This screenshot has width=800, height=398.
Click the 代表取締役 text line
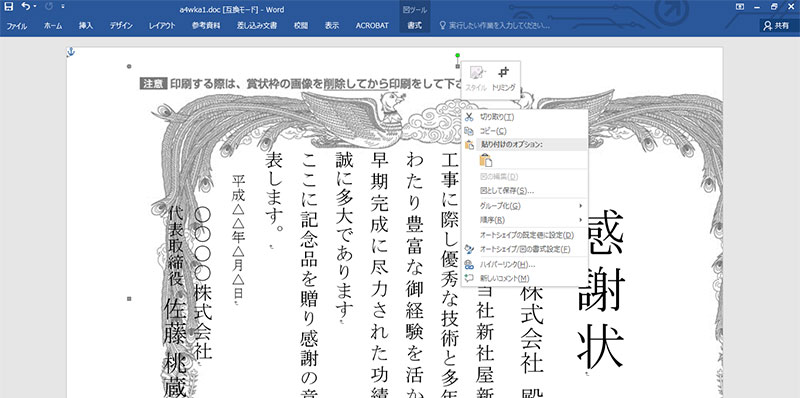click(x=175, y=246)
